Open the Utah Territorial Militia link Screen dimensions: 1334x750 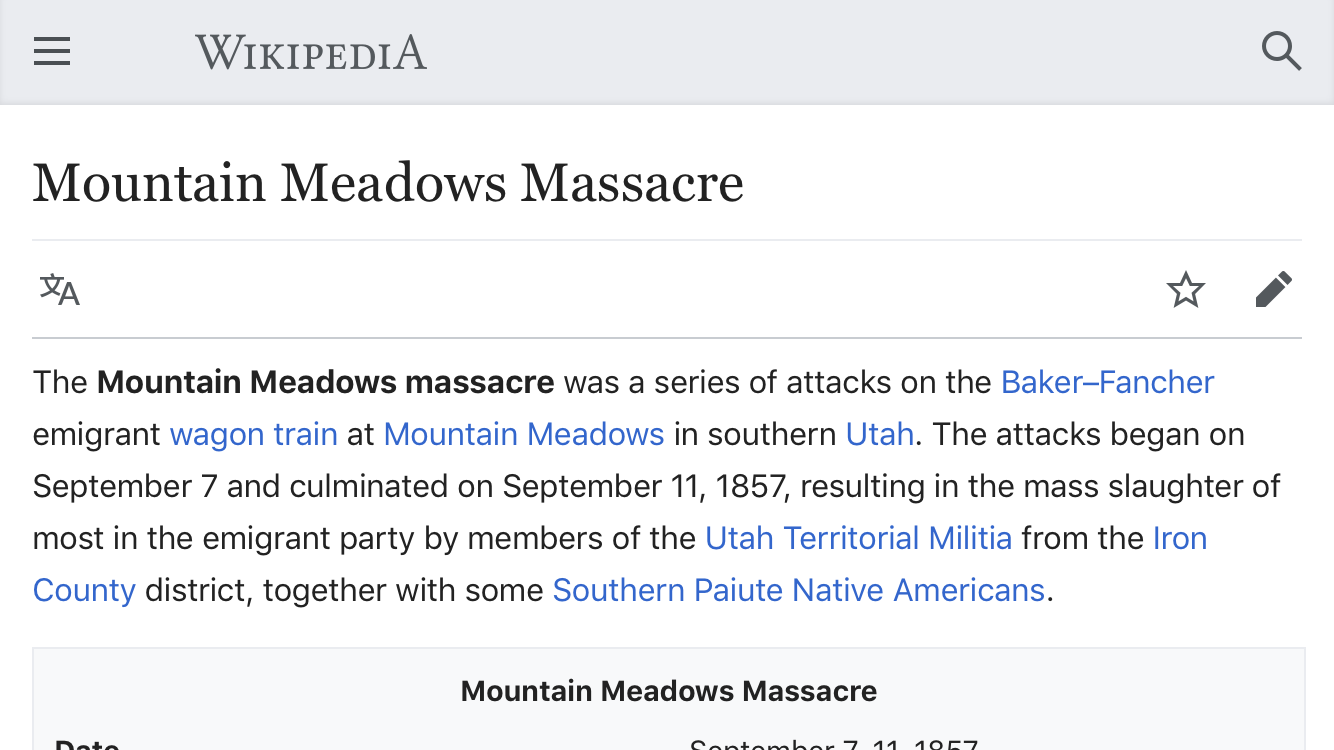859,538
